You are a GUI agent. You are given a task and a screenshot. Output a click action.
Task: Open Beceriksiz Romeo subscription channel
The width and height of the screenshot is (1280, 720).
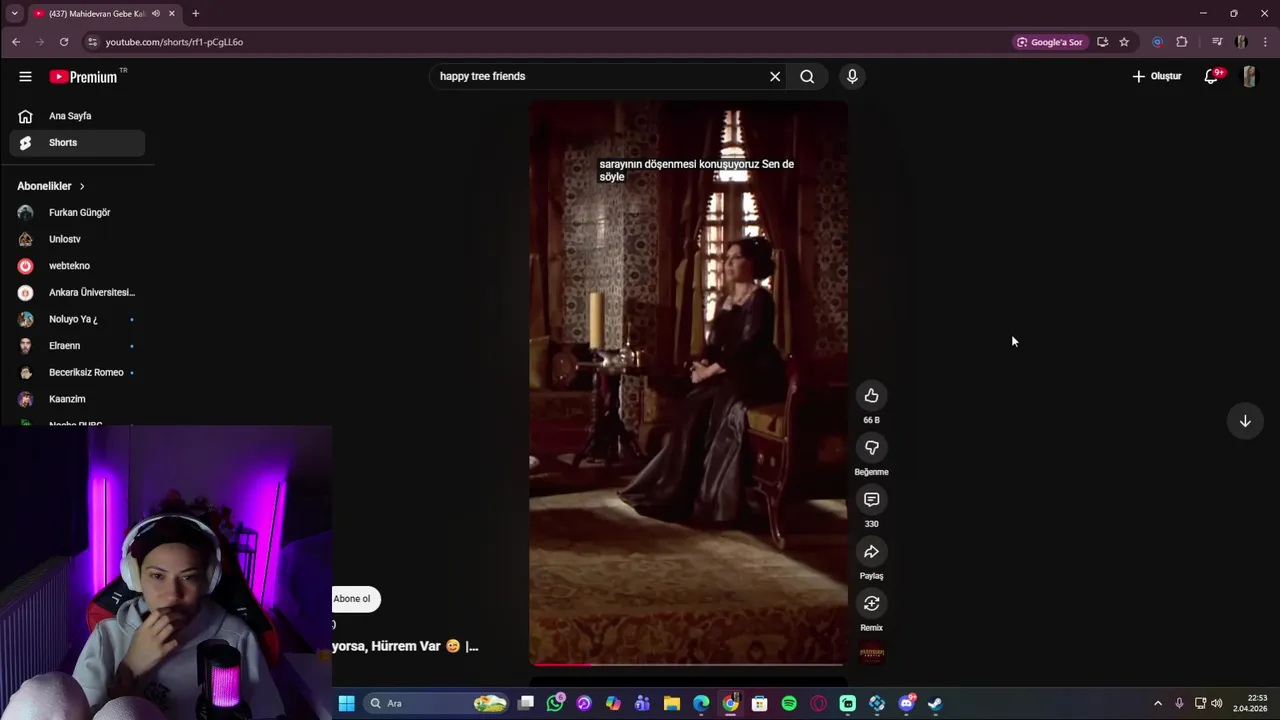pos(77,372)
